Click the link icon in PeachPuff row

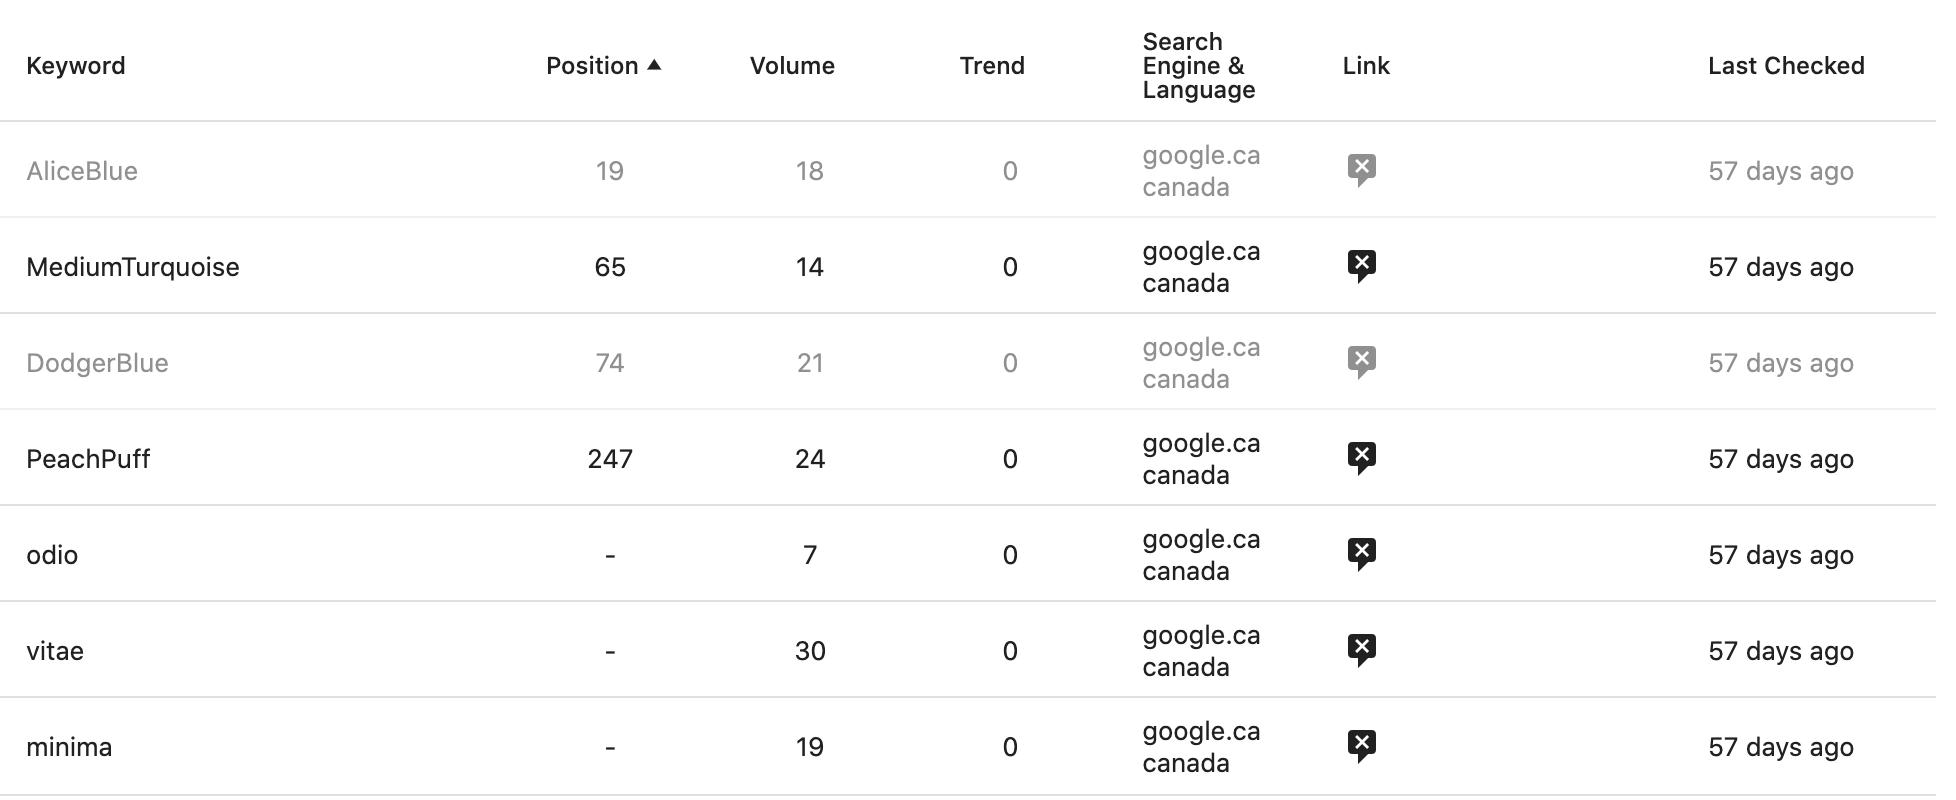pos(1361,458)
